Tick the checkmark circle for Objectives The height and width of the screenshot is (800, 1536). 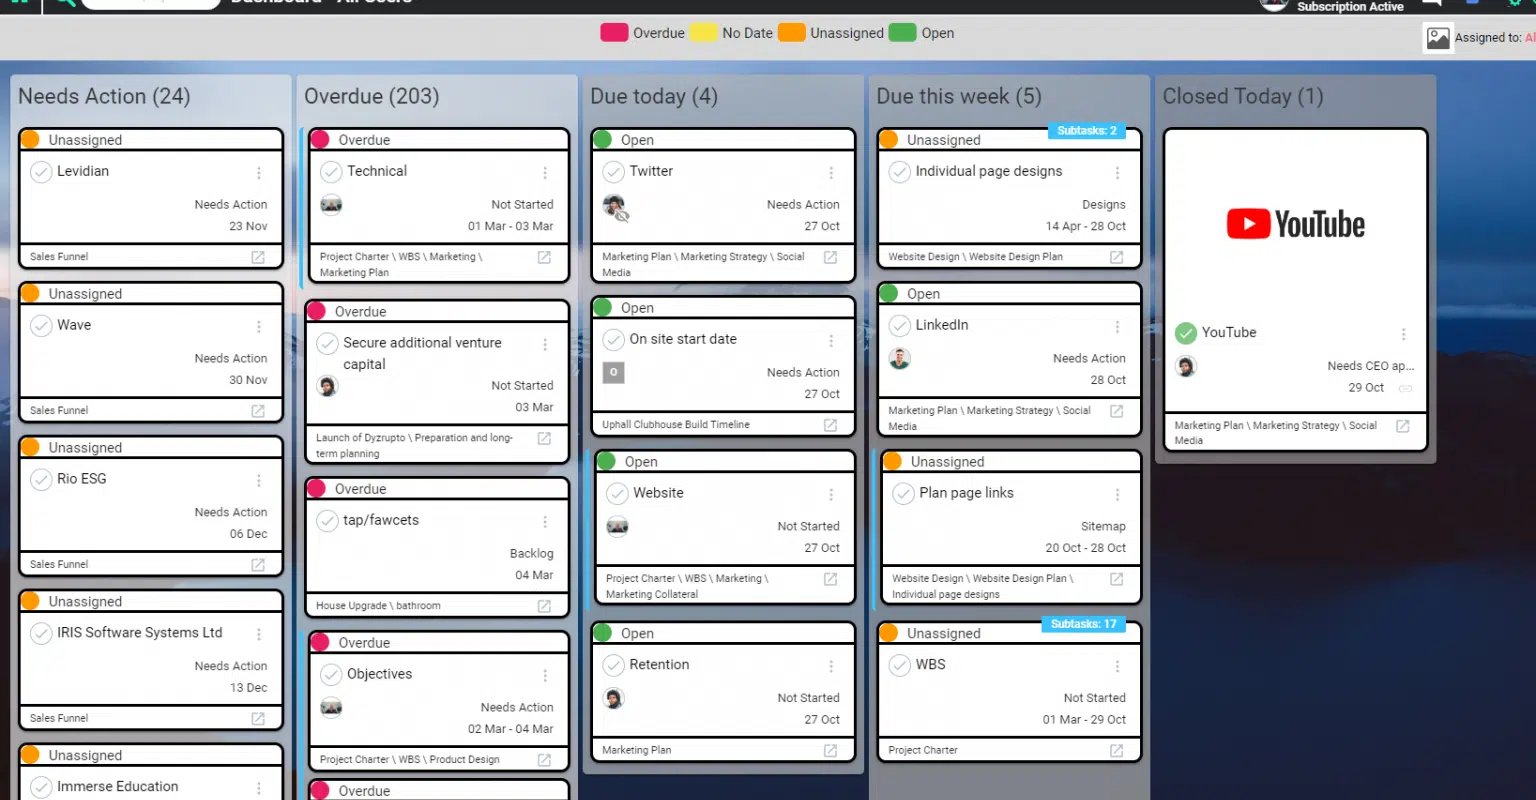[331, 675]
